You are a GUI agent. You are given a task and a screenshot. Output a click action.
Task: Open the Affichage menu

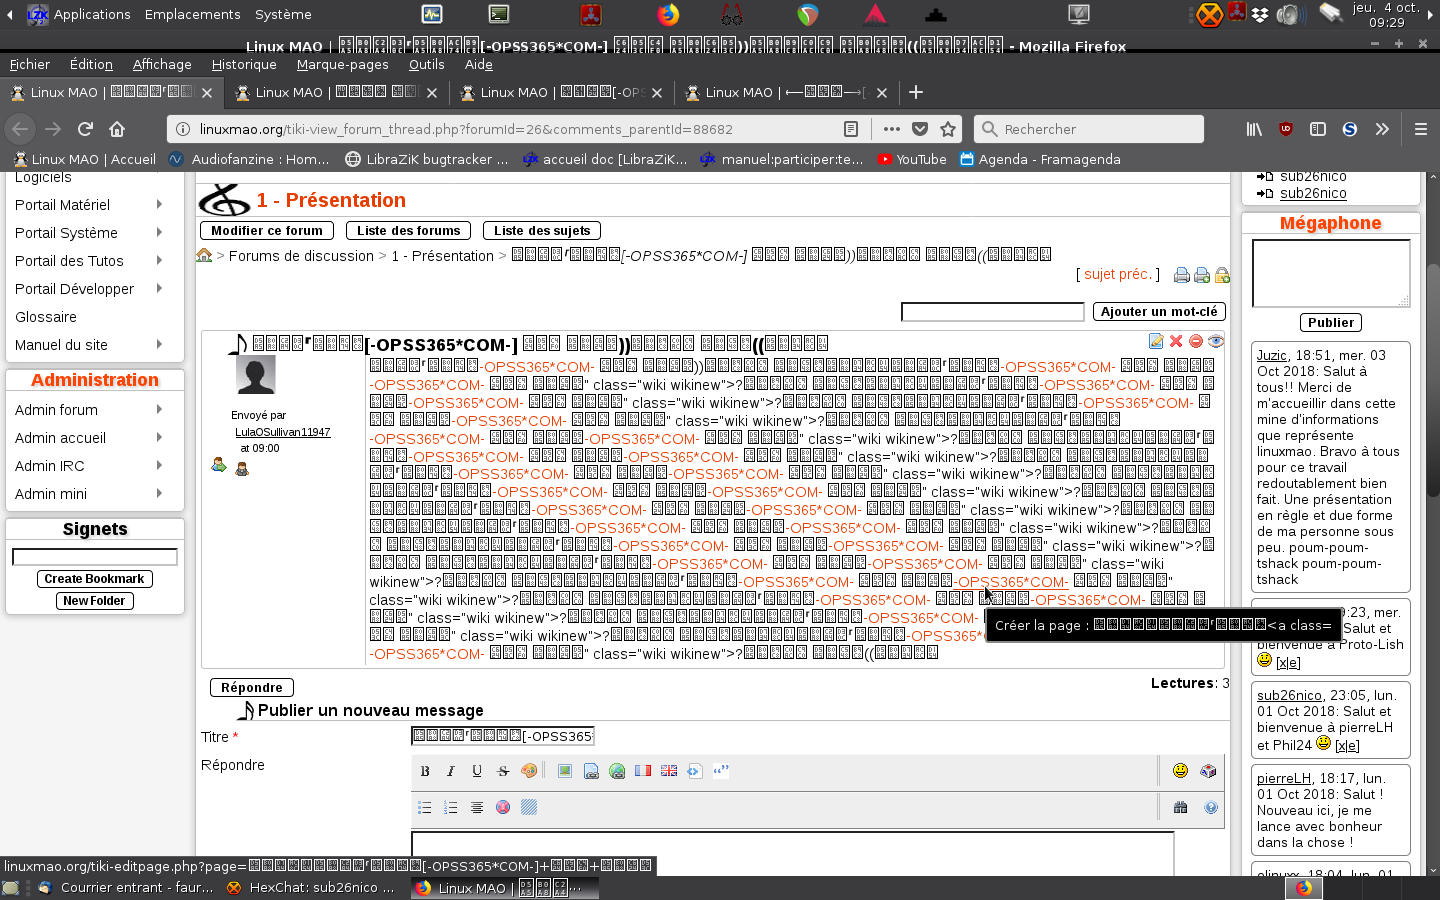(162, 64)
